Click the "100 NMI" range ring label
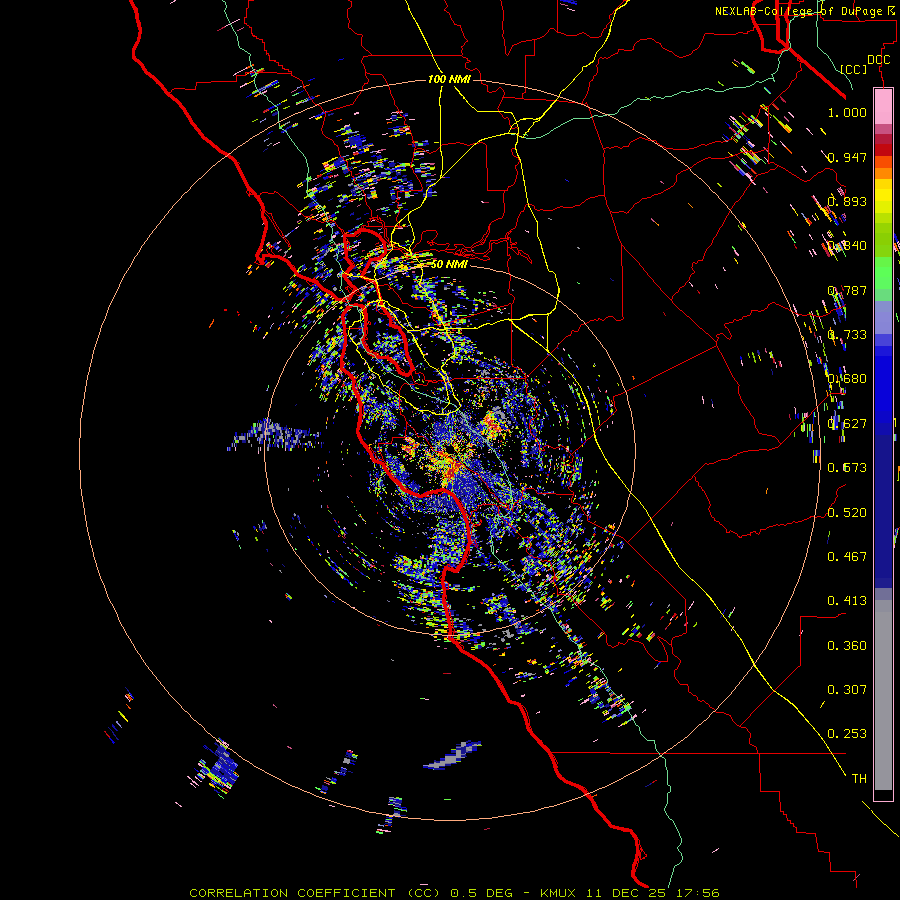 449,79
